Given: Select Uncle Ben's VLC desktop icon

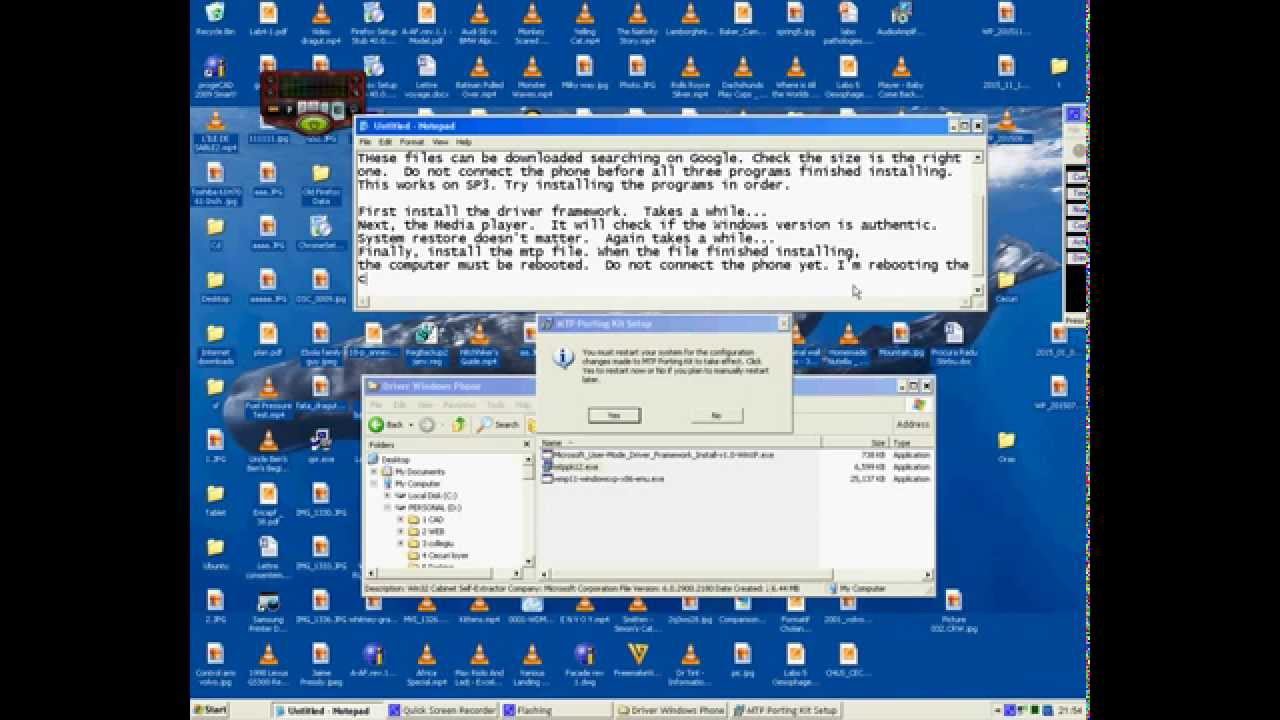Looking at the screenshot, I should pos(268,453).
